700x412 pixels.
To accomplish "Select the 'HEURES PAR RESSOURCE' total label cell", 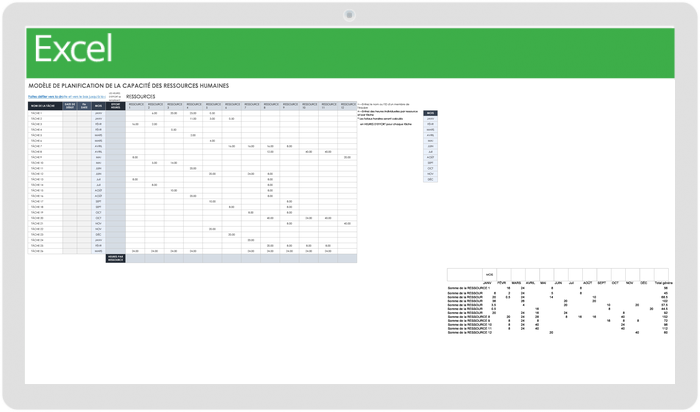I will [115, 258].
